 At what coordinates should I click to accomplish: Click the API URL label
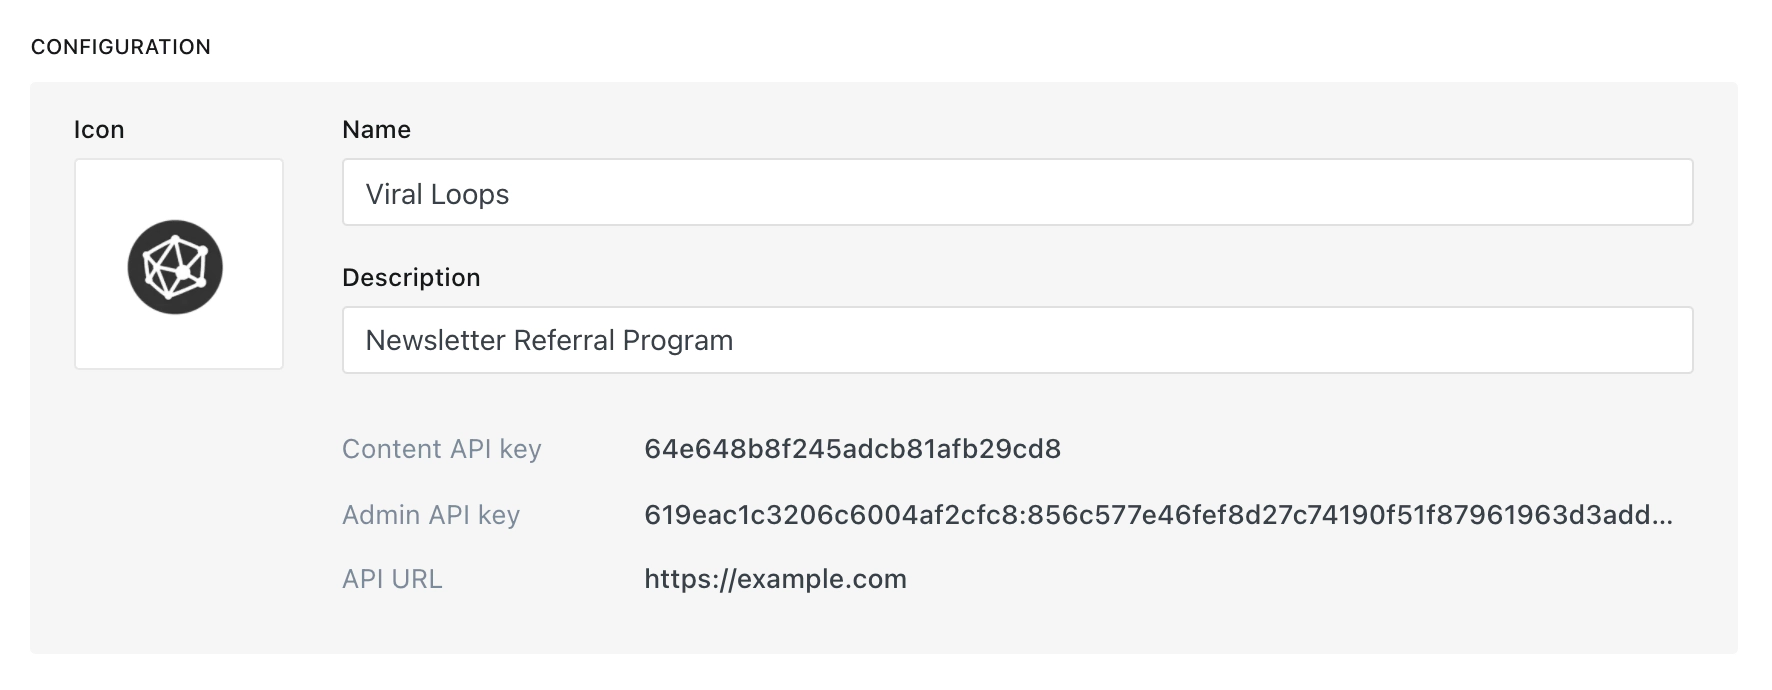[393, 579]
